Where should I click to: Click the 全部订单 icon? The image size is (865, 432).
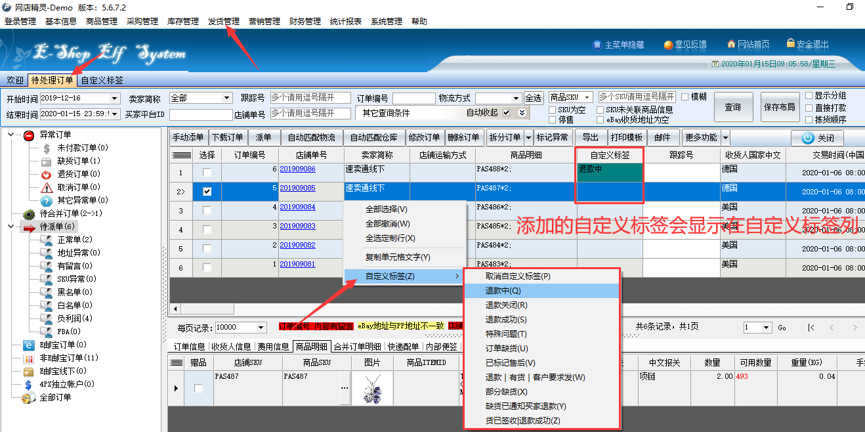(29, 398)
